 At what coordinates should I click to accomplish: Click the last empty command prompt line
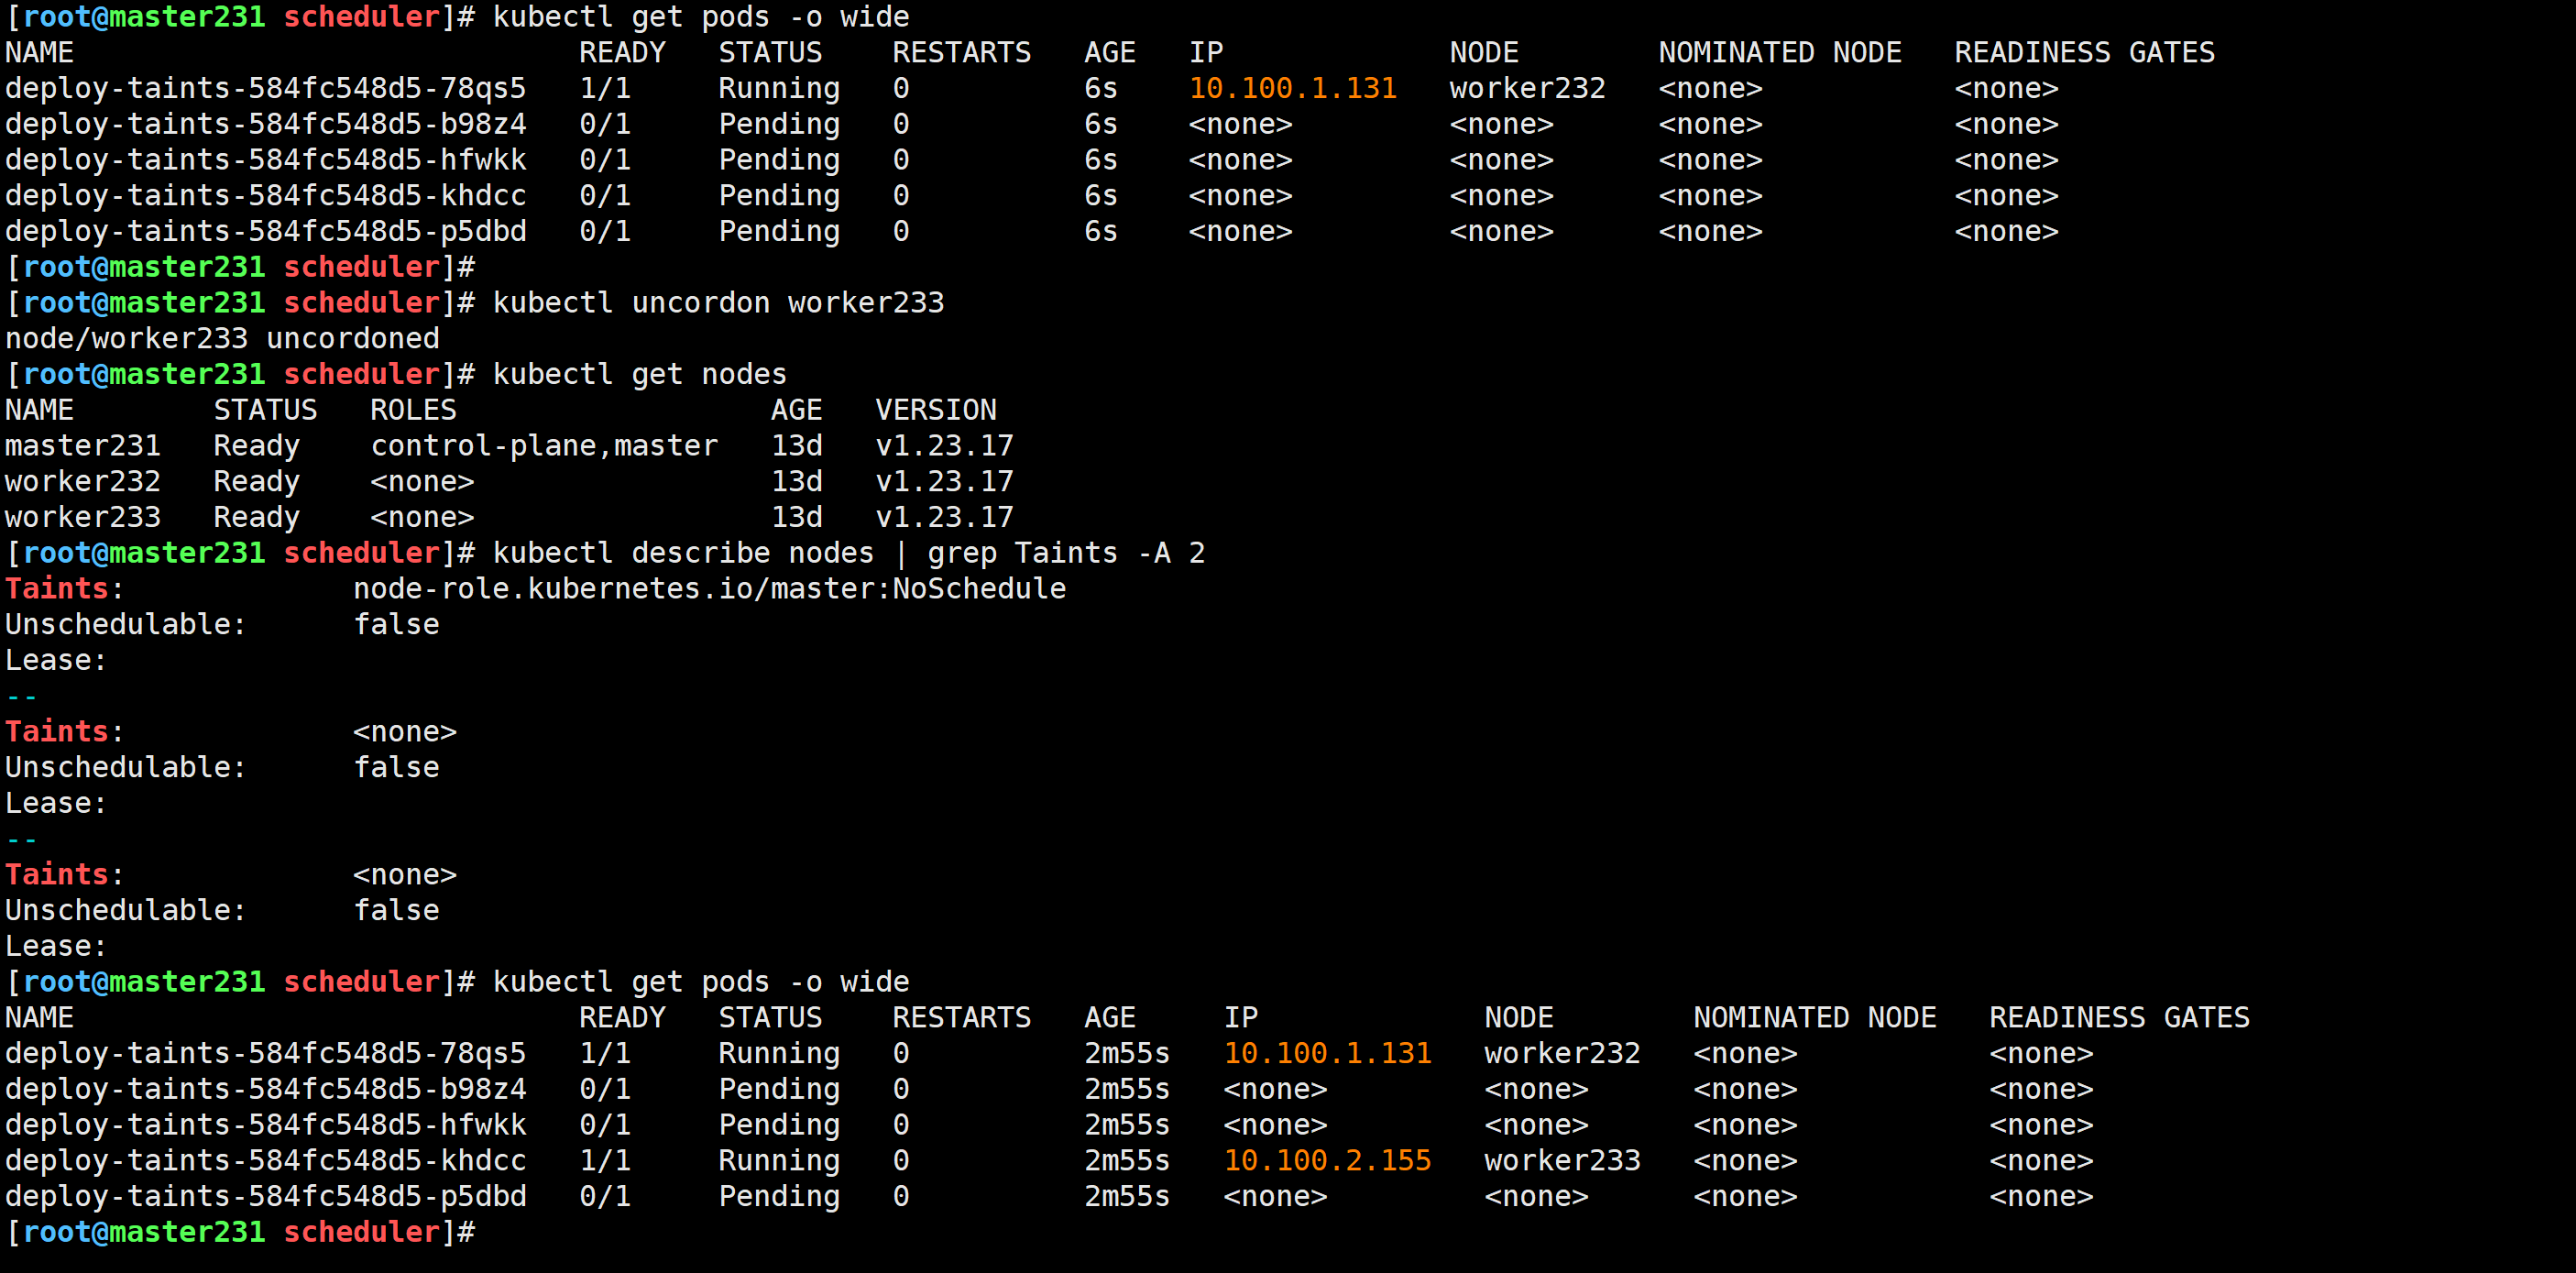click(x=240, y=1232)
